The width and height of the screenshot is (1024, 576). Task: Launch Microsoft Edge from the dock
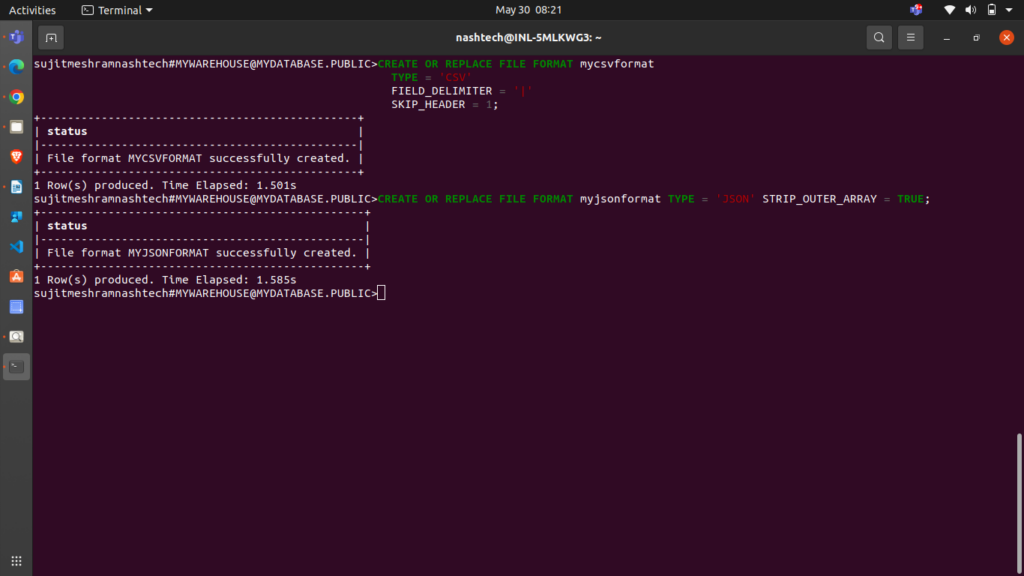click(16, 67)
